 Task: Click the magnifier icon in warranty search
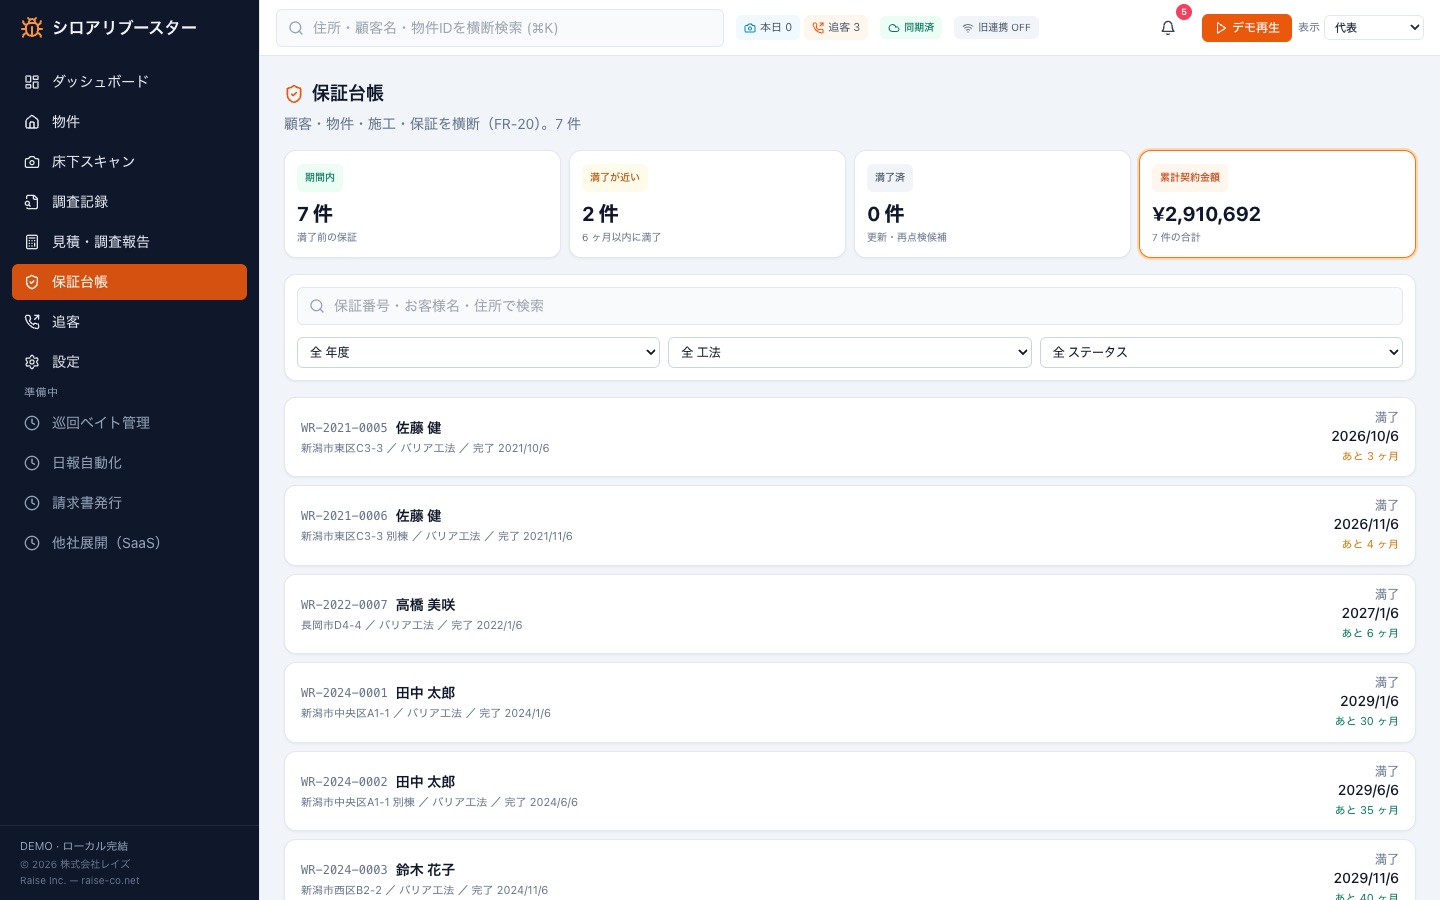click(317, 306)
